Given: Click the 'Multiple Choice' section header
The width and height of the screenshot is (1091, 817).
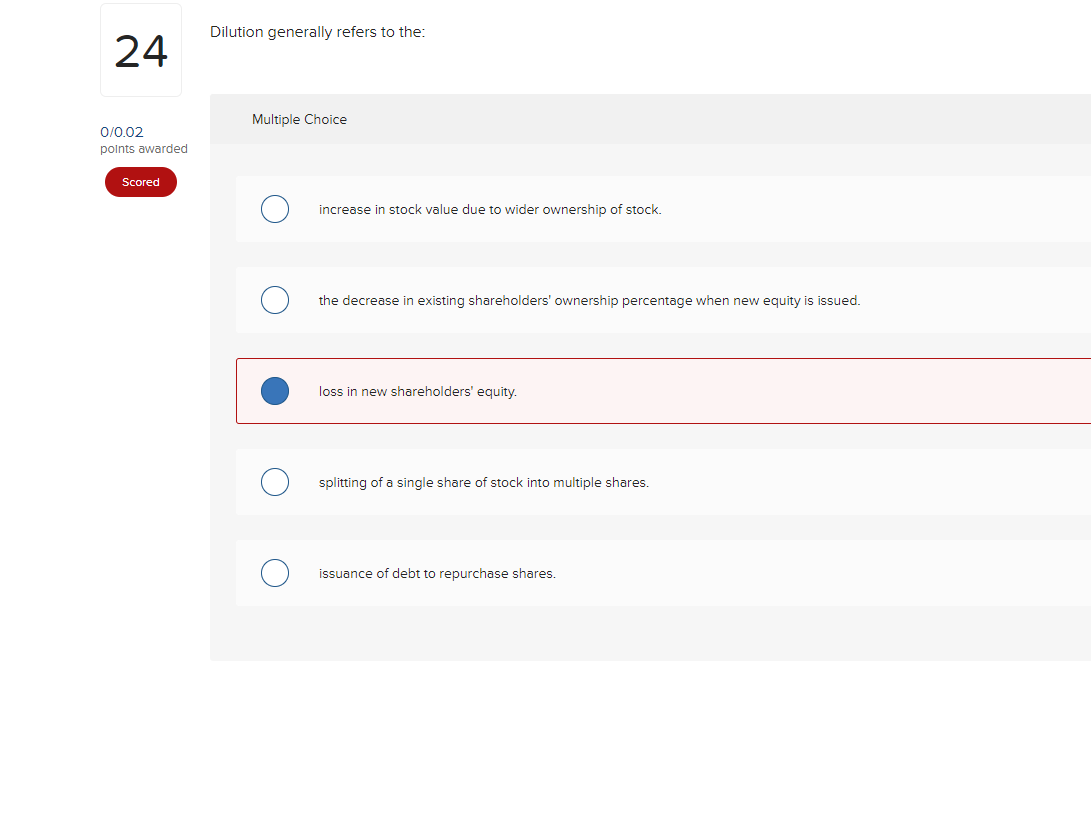Looking at the screenshot, I should coord(299,119).
